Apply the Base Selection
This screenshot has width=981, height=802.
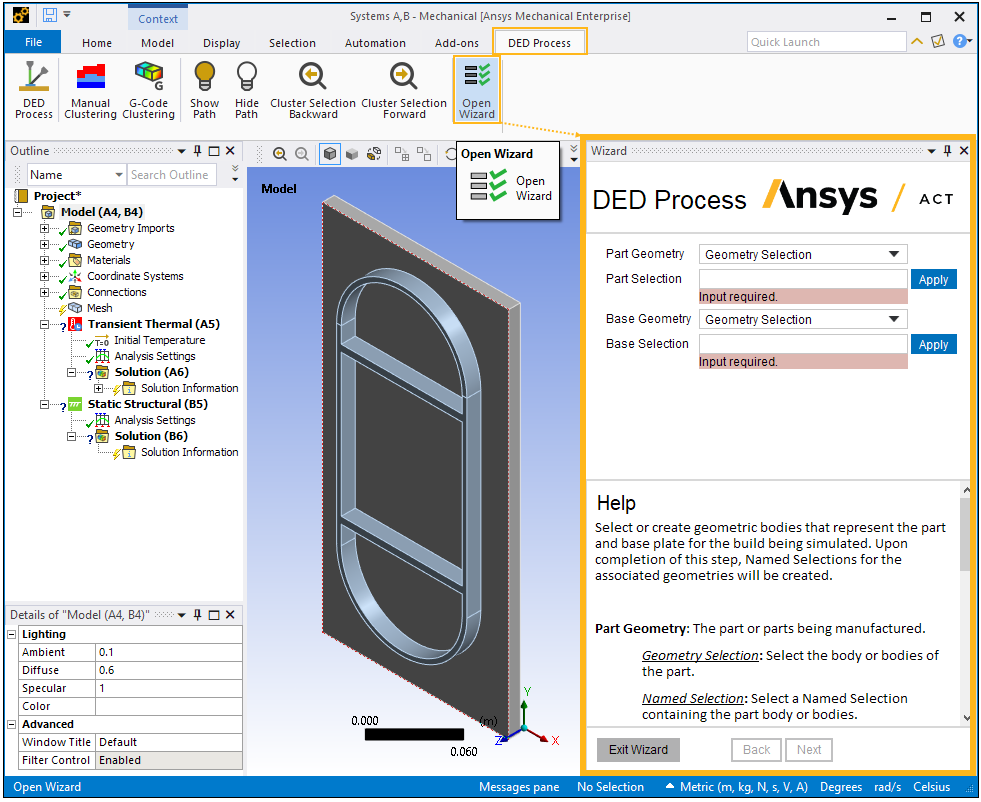(933, 344)
